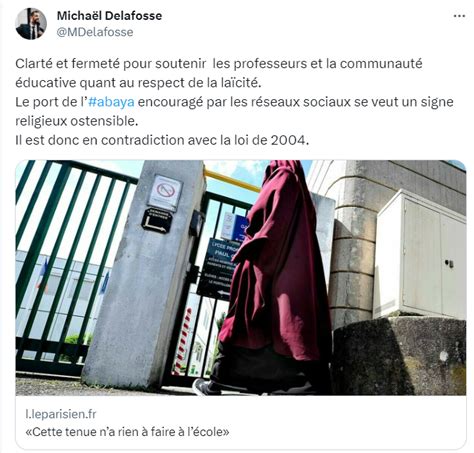Open the three-dot more options menu
The image size is (474, 453).
(x=459, y=16)
